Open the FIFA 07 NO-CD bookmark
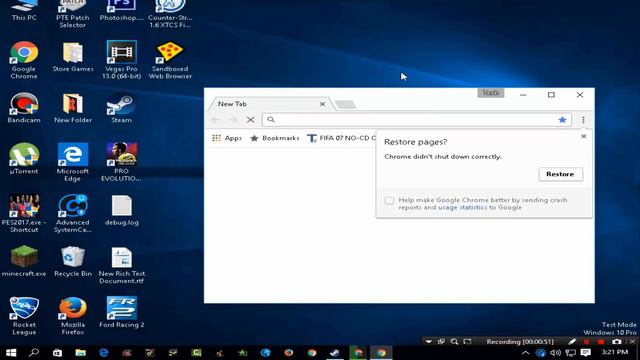The width and height of the screenshot is (640, 360). pyautogui.click(x=341, y=138)
